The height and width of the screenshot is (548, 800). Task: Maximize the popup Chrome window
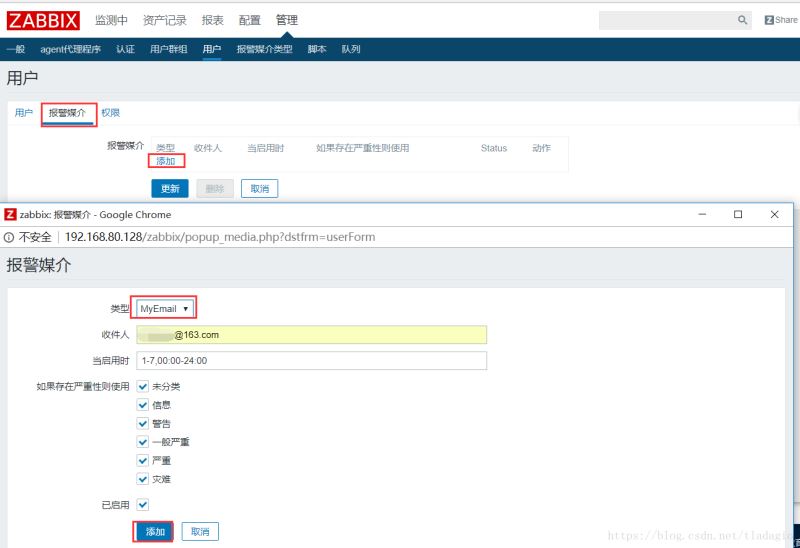point(738,214)
